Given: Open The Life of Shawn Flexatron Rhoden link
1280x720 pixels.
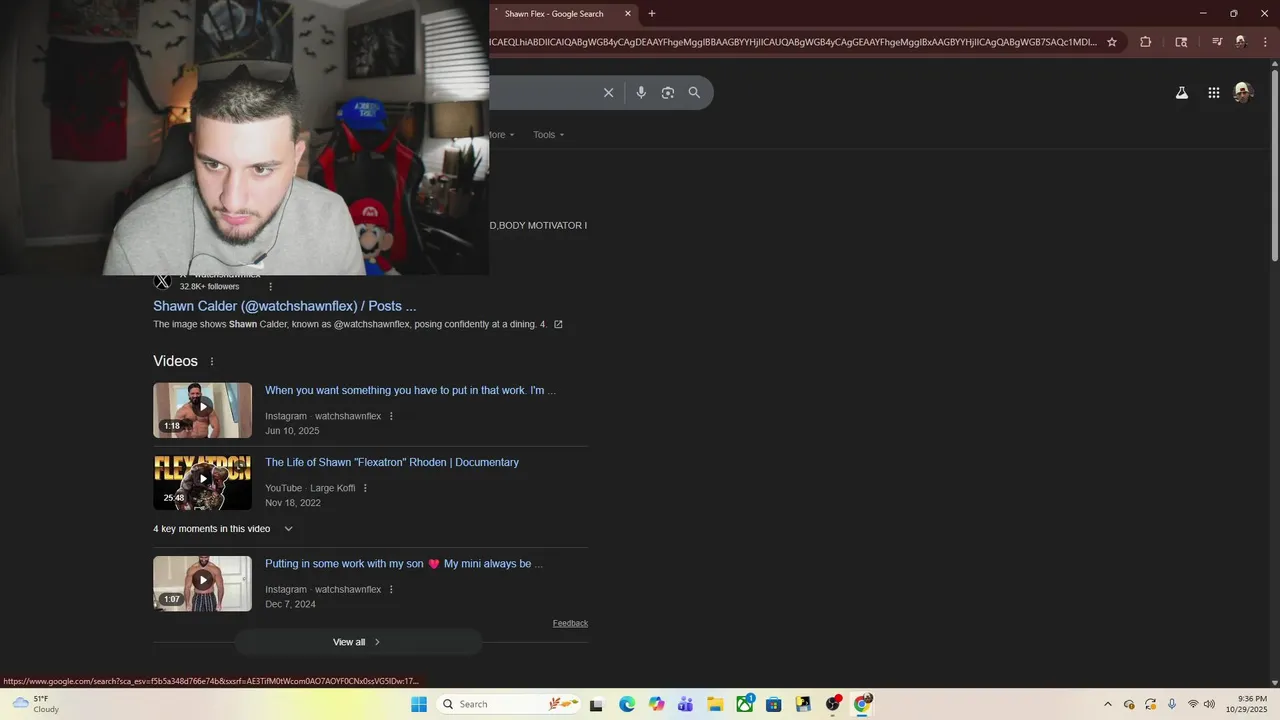Looking at the screenshot, I should pos(392,462).
